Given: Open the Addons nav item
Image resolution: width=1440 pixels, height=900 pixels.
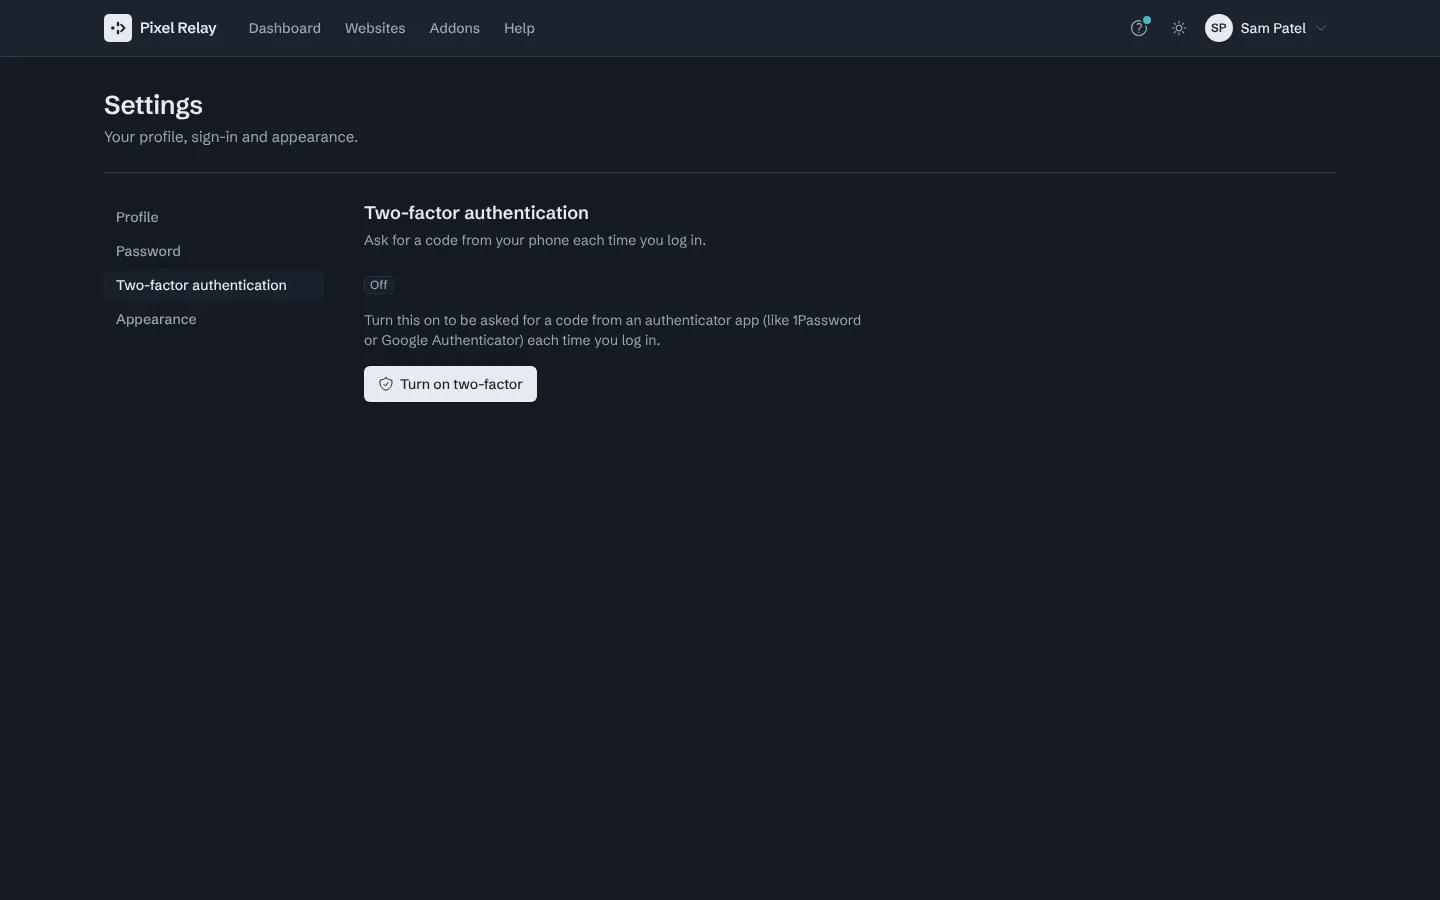Looking at the screenshot, I should point(455,28).
